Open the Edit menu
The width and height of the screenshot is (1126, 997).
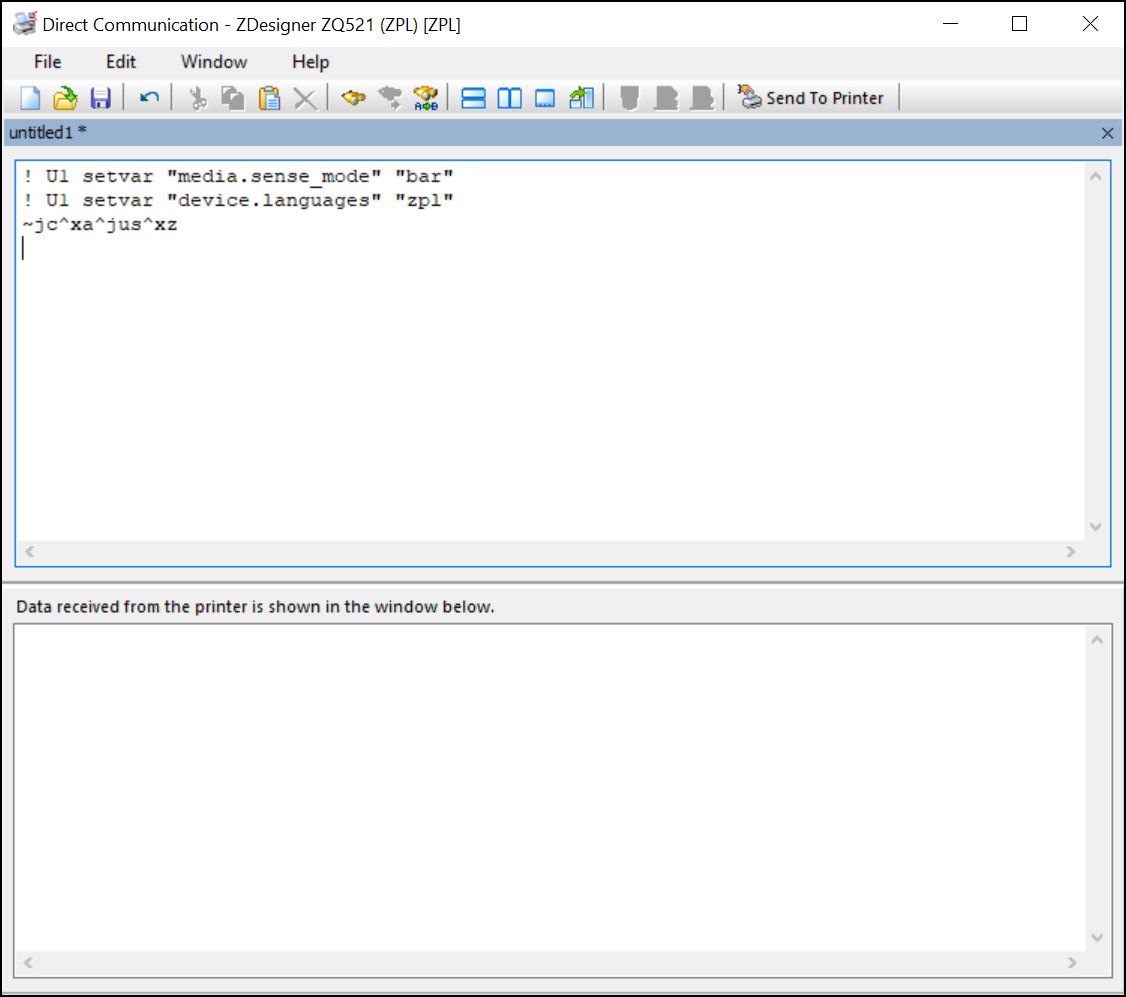point(121,62)
